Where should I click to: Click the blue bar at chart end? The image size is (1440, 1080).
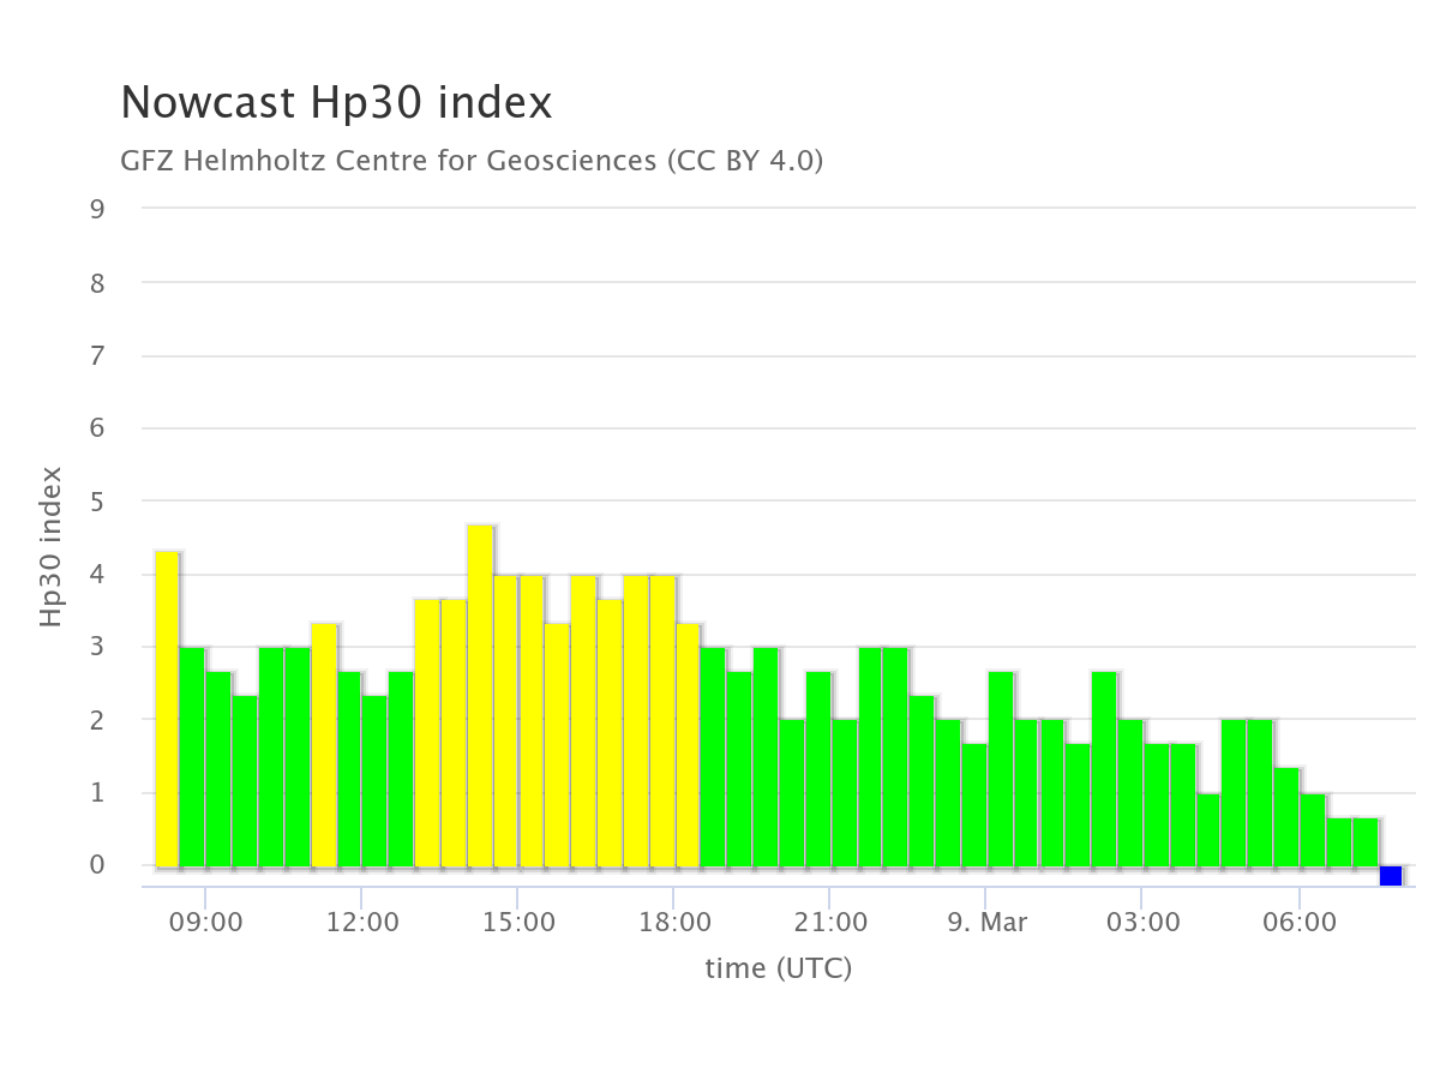[x=1390, y=875]
